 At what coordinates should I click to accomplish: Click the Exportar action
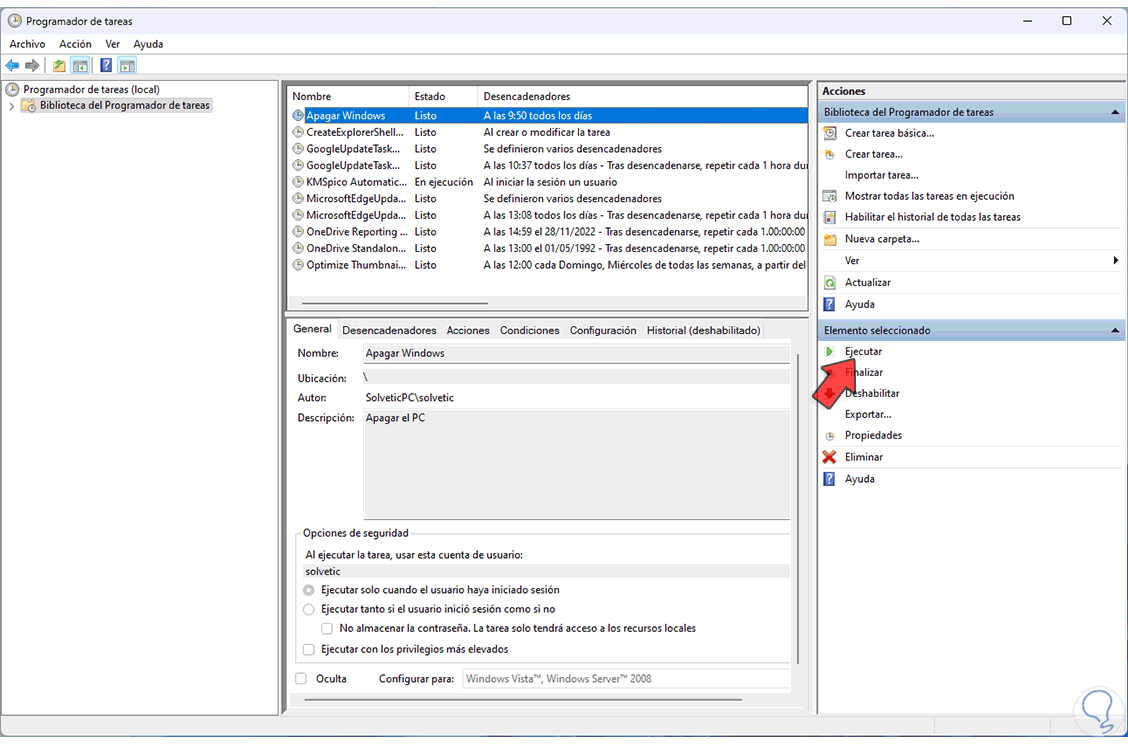(x=868, y=414)
